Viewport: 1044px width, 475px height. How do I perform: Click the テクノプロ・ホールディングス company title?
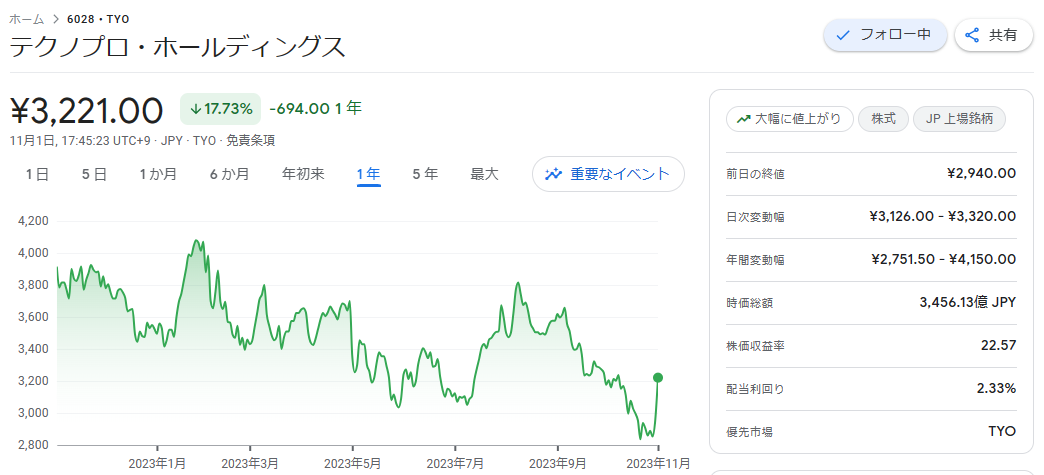click(x=178, y=47)
